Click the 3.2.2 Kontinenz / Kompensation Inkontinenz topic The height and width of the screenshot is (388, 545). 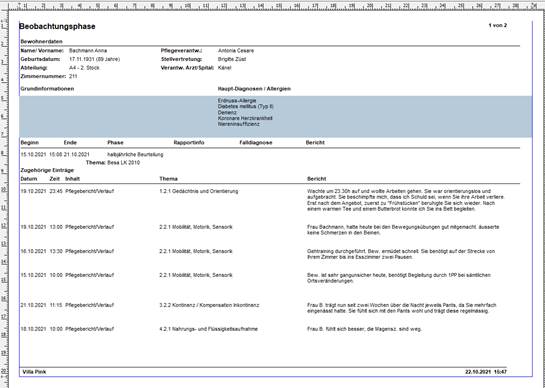point(209,305)
